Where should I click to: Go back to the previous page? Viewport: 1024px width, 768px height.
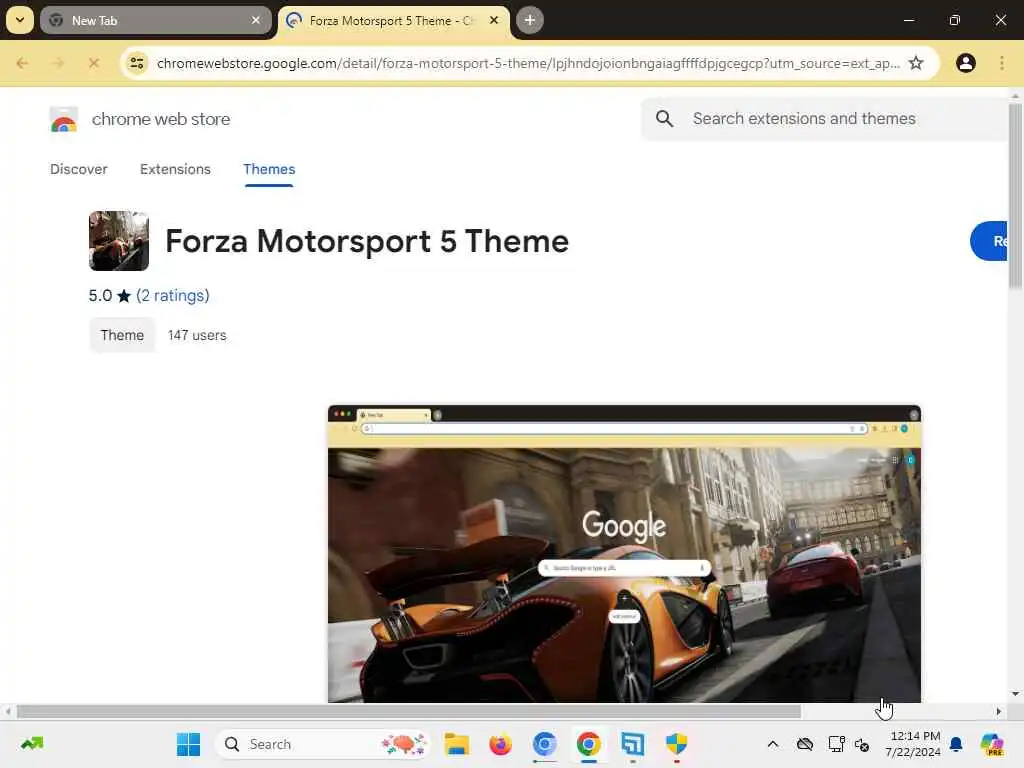[22, 63]
